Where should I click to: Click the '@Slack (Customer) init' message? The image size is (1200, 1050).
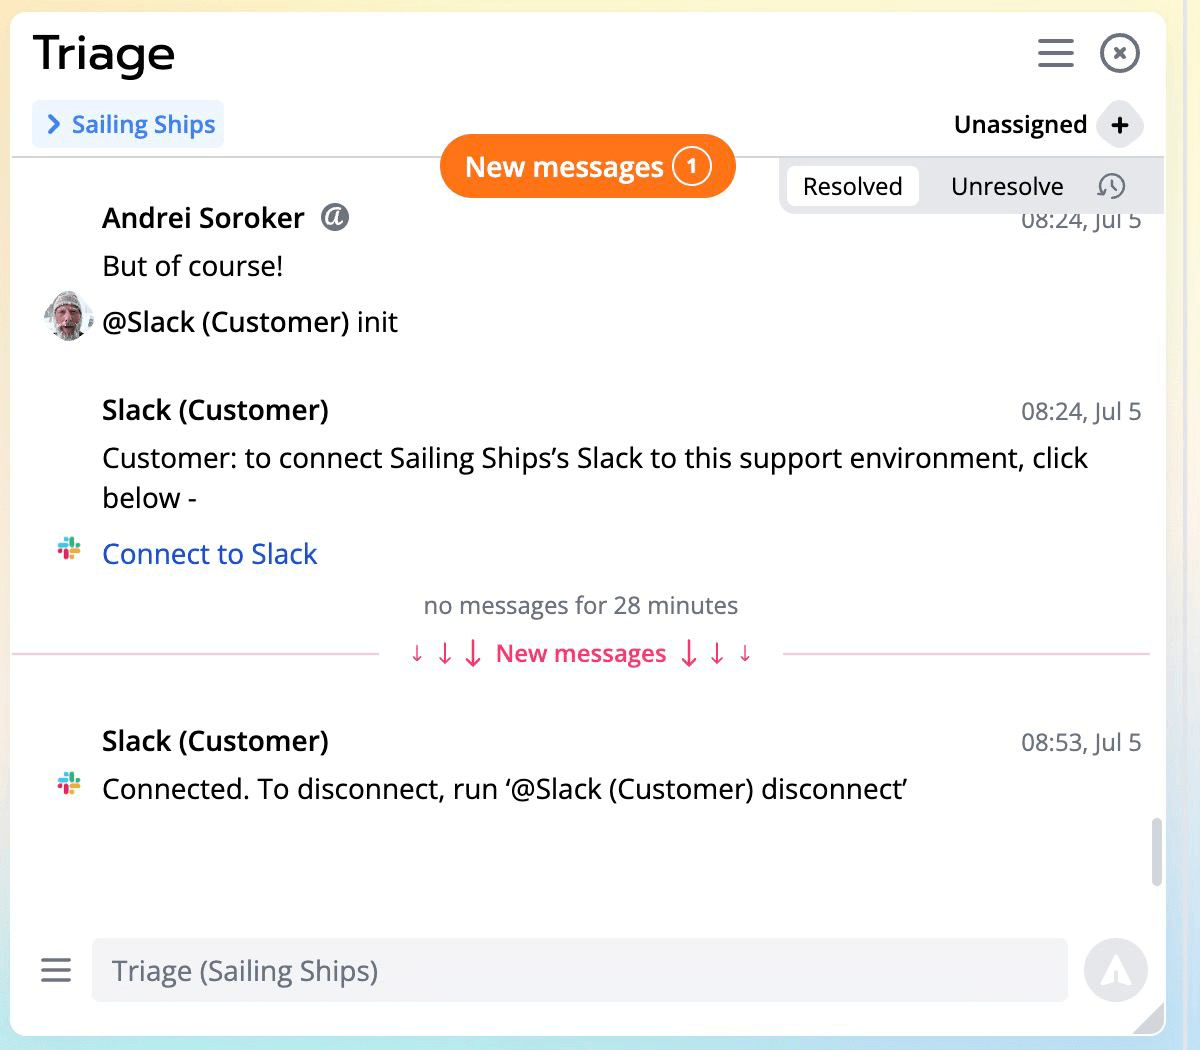tap(250, 322)
